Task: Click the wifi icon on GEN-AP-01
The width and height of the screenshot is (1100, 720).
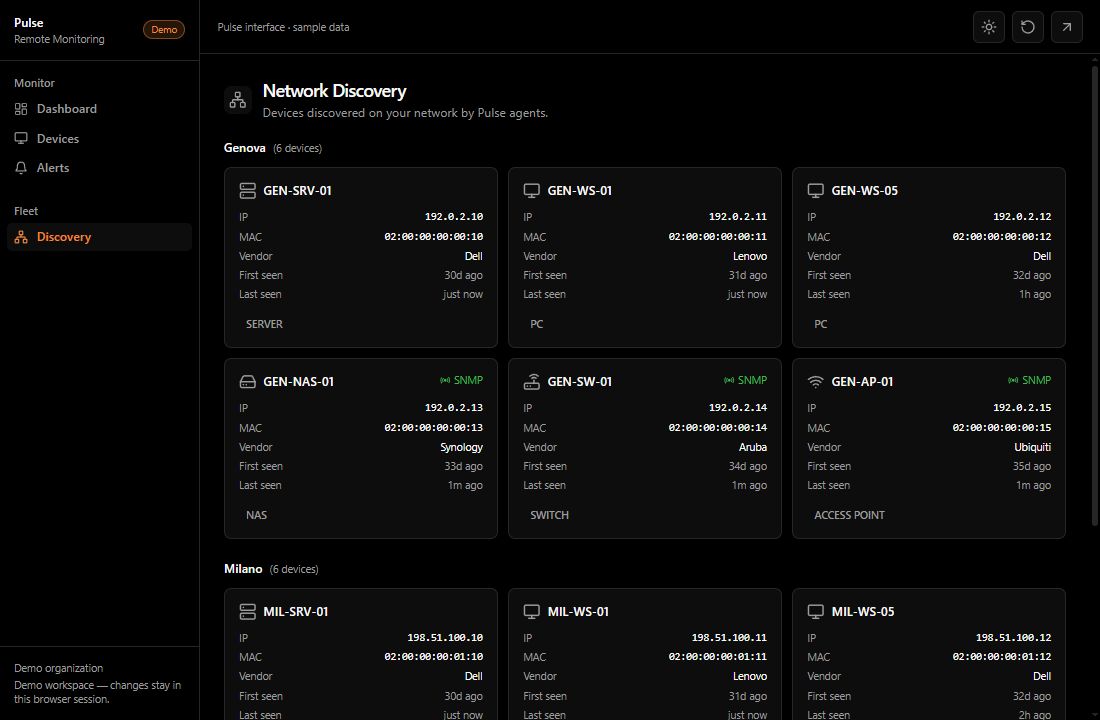Action: point(815,382)
